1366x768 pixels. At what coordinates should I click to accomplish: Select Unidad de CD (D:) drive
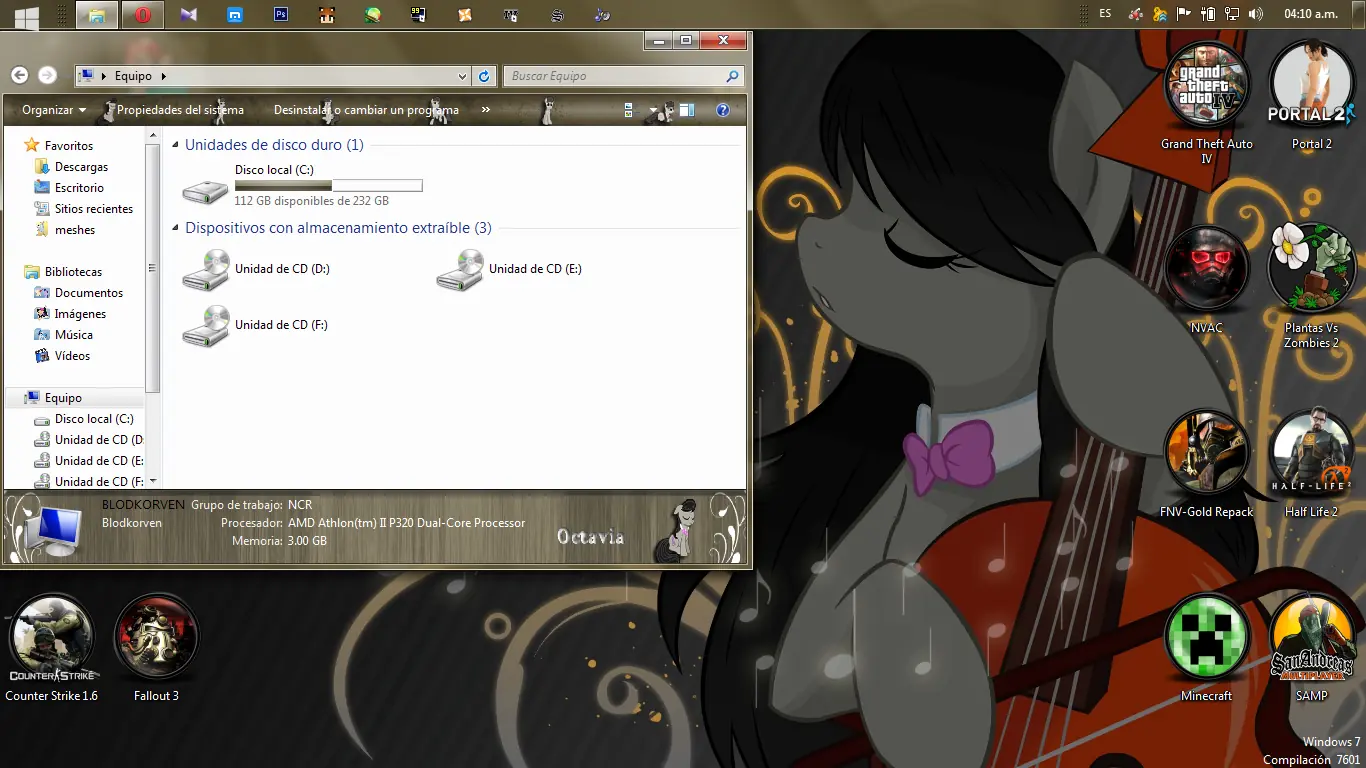257,270
